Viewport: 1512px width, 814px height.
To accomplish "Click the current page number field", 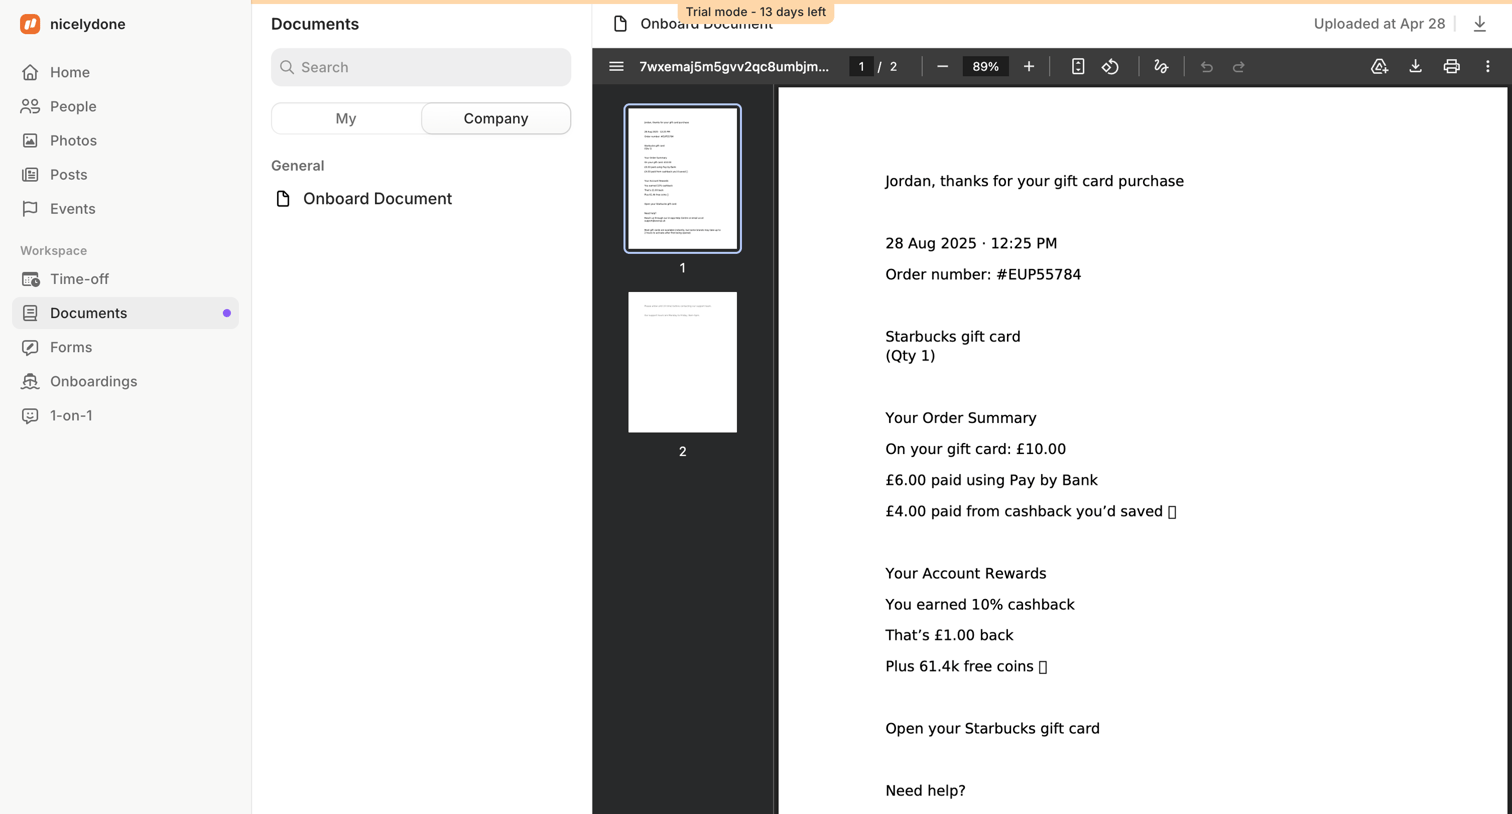I will [861, 67].
